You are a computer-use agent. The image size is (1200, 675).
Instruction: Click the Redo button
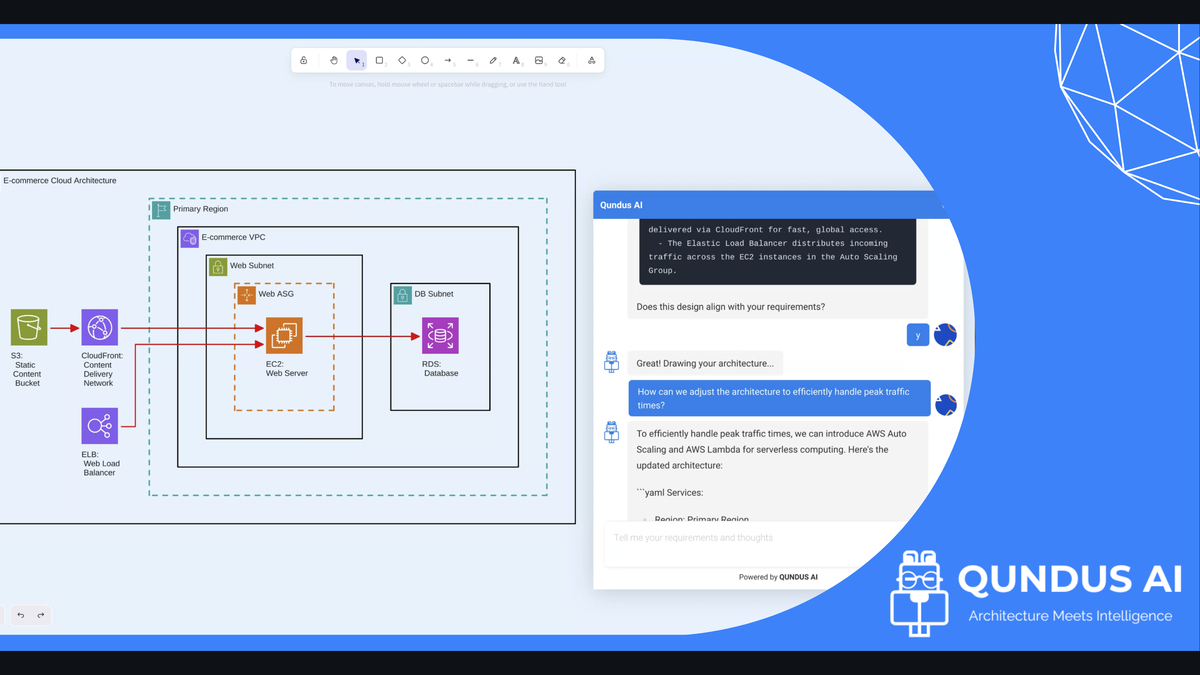(x=41, y=615)
